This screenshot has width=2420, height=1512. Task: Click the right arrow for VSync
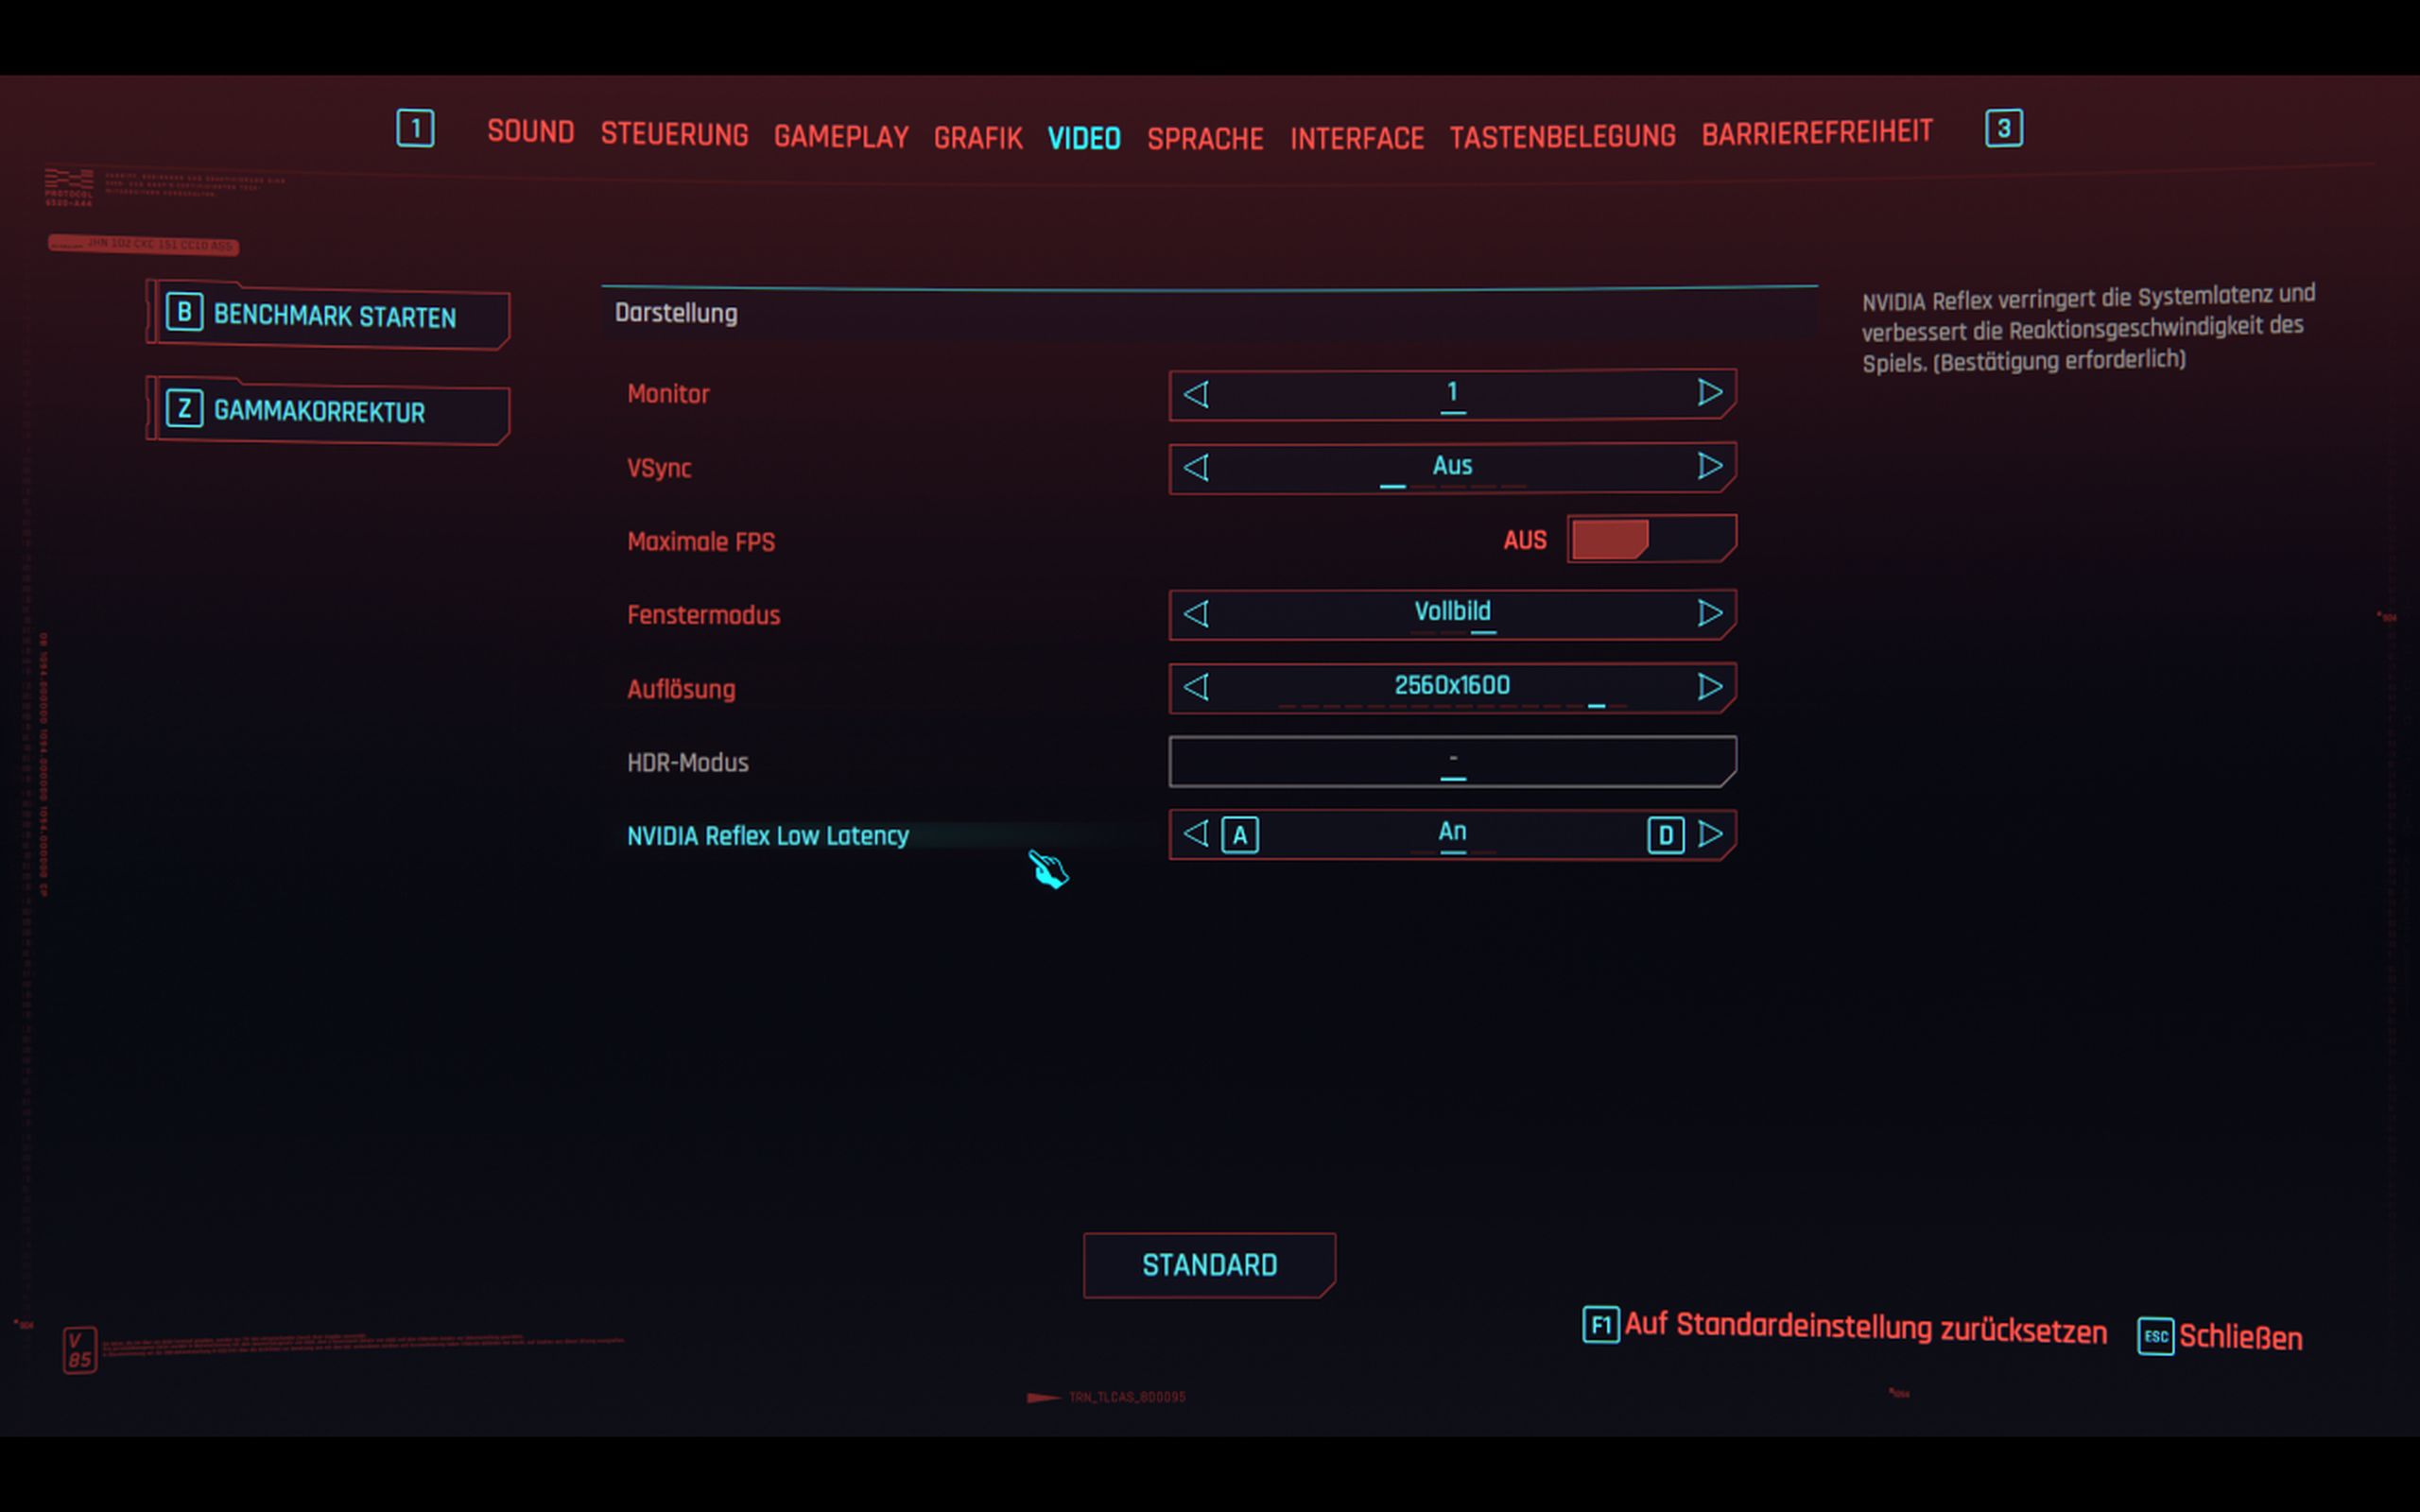[x=1709, y=466]
